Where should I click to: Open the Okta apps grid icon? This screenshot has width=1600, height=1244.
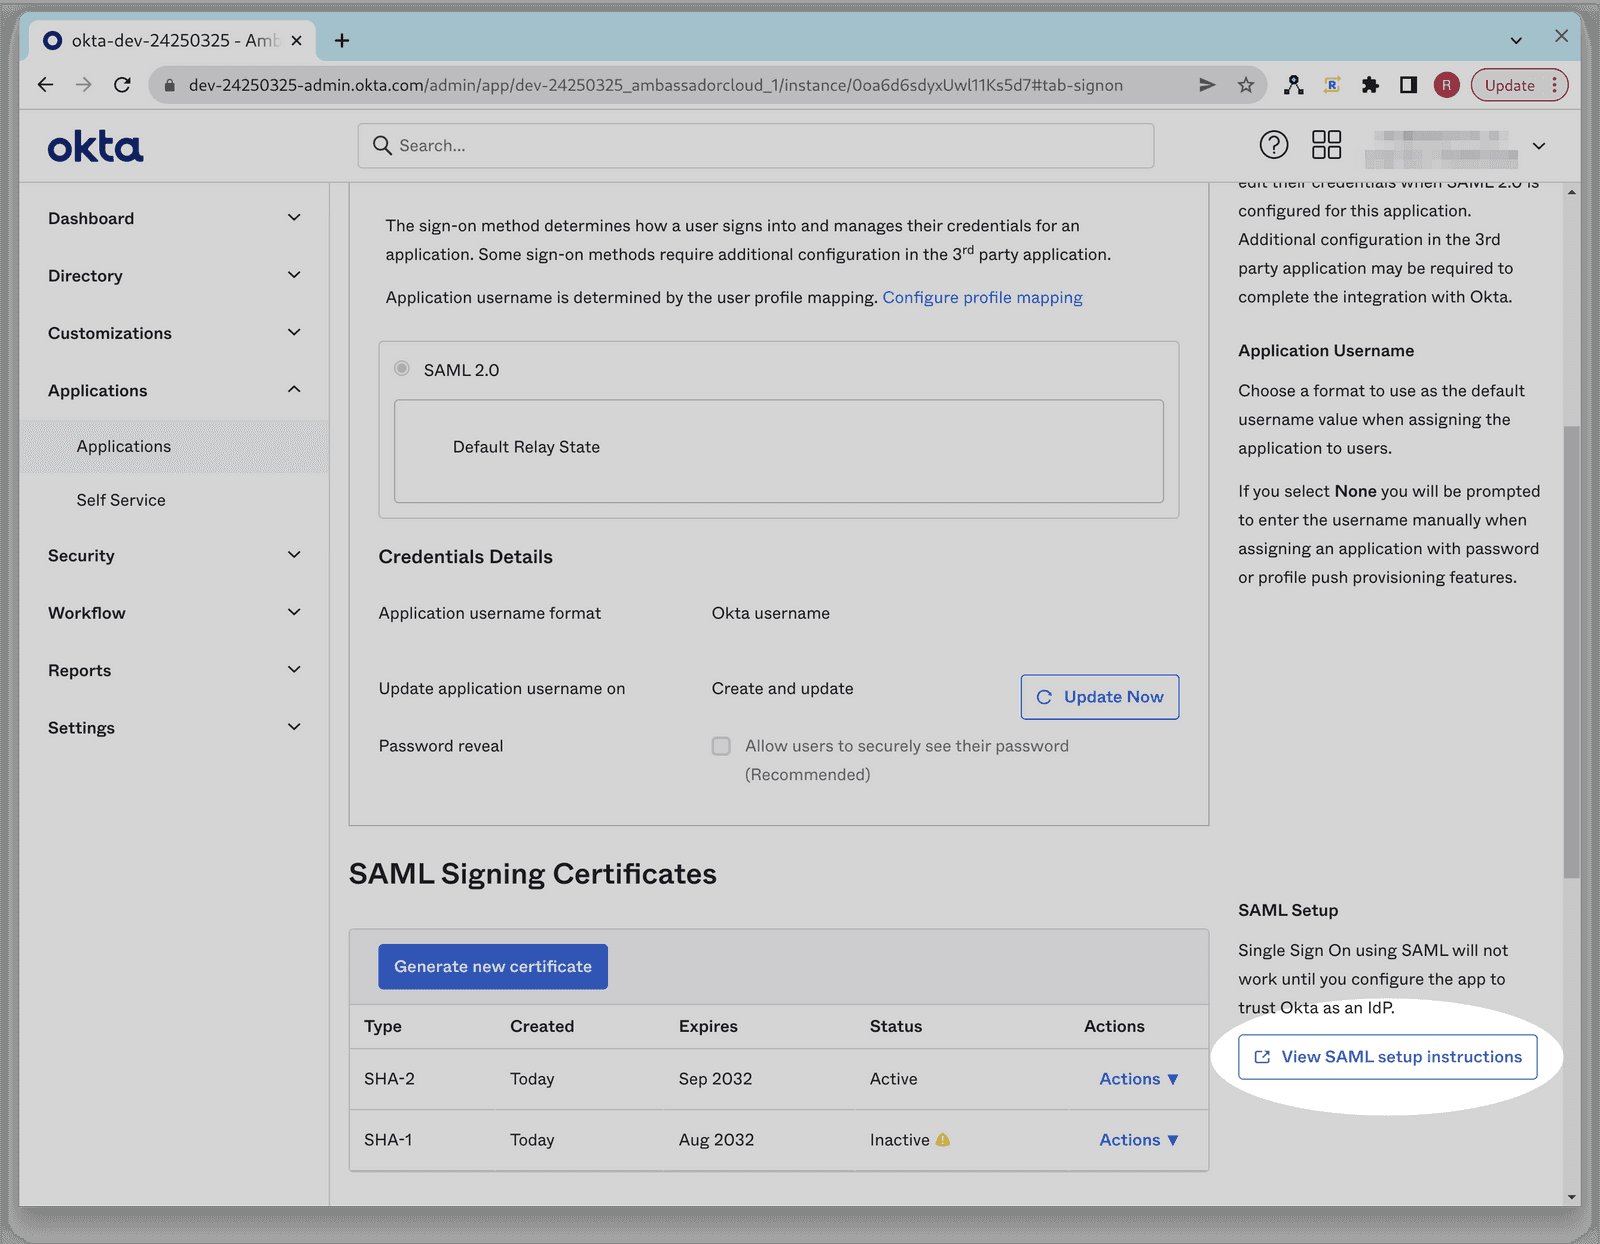[x=1326, y=145]
